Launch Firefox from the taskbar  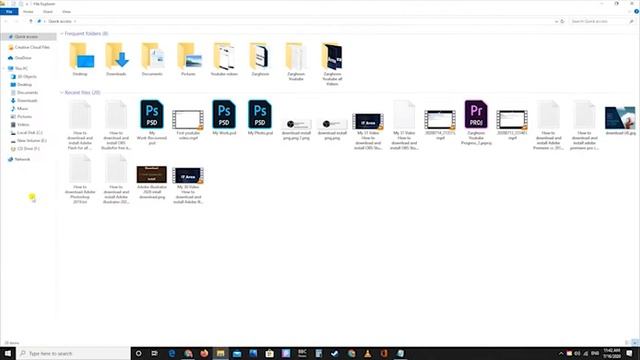[204, 353]
